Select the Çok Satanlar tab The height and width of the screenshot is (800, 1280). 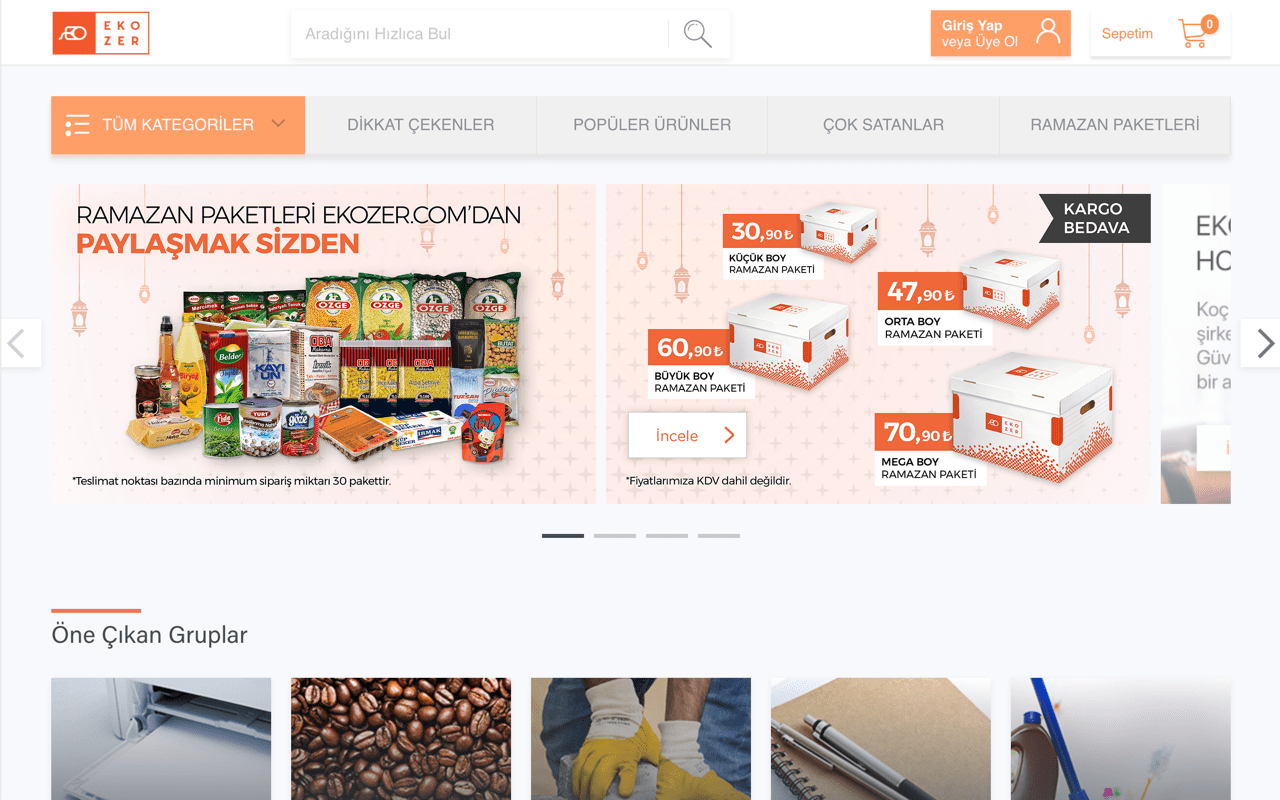(883, 125)
